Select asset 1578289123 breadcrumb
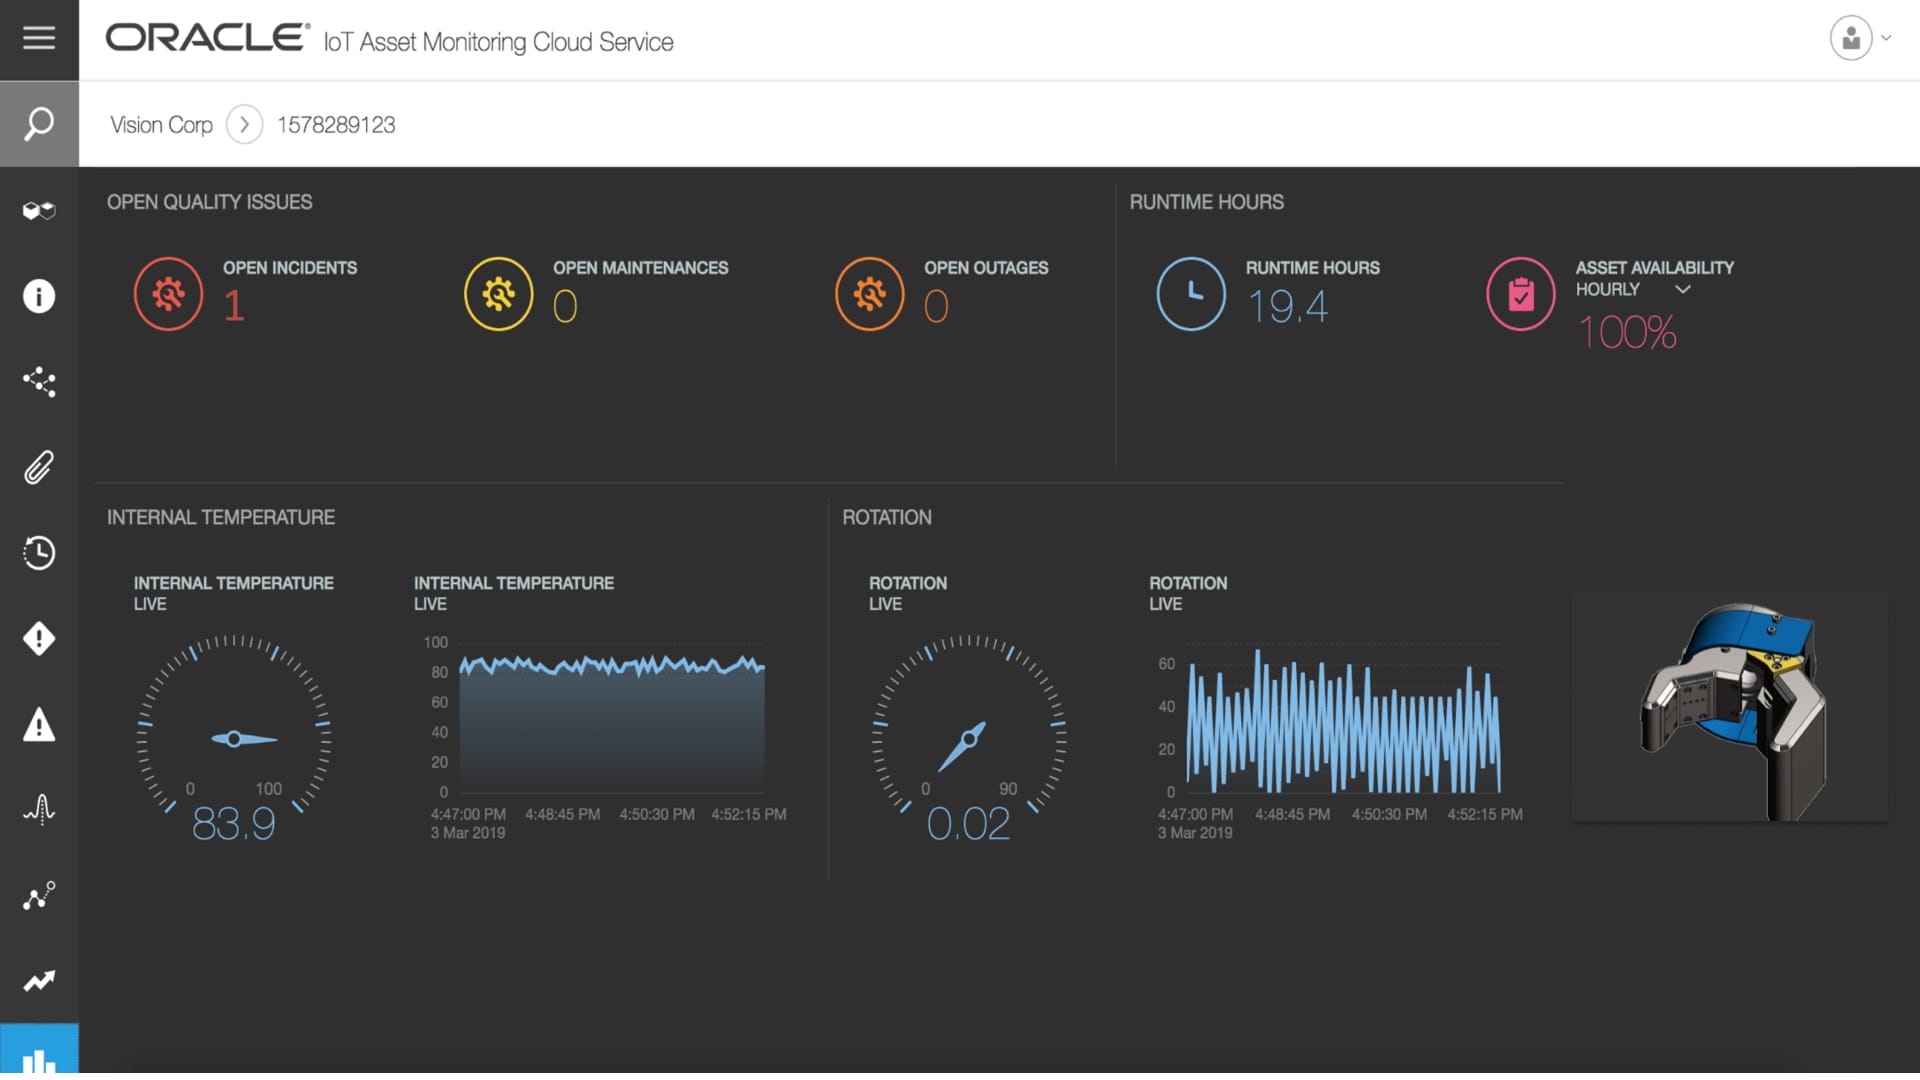 (x=336, y=125)
